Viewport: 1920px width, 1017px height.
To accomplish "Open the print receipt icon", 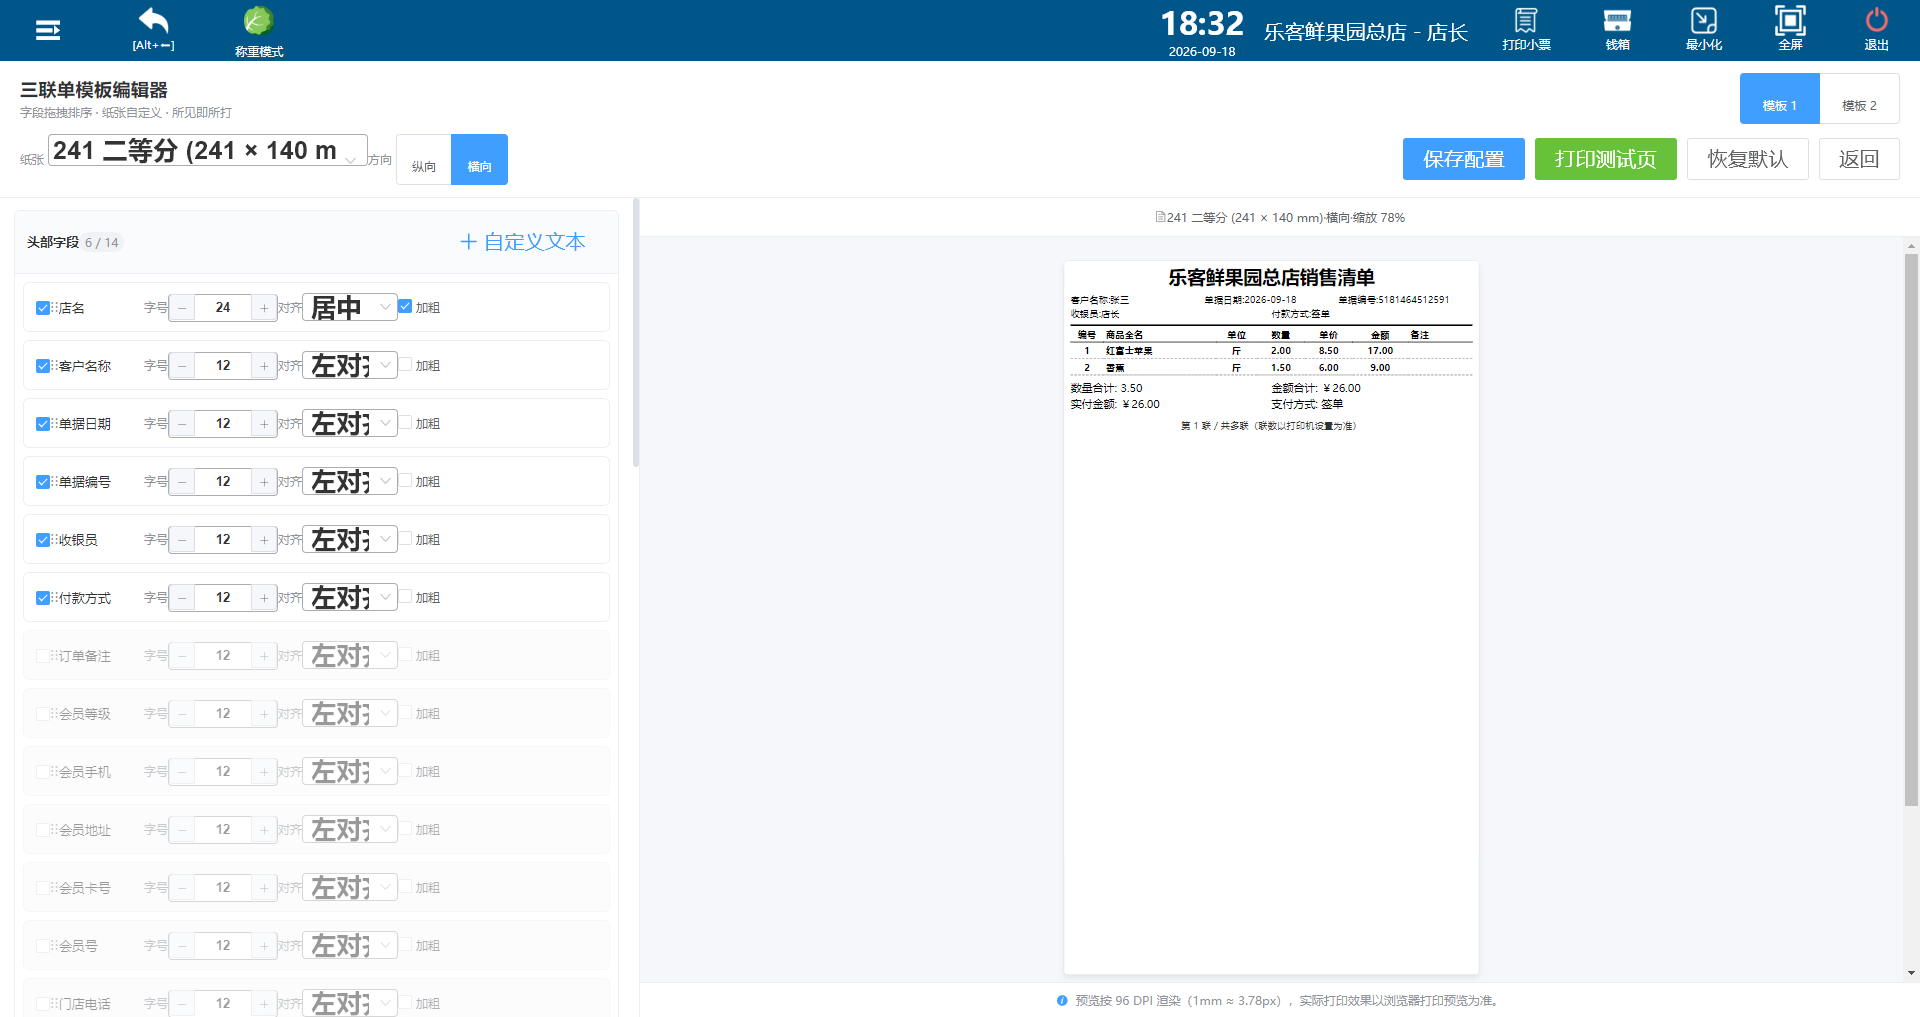I will click(1526, 29).
